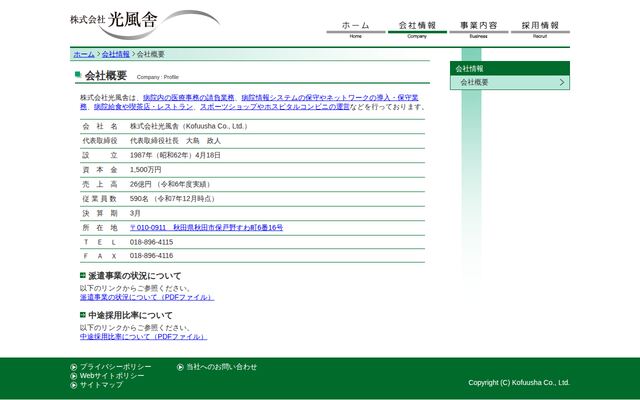
Task: Click the プライバシーポリシー footer link
Action: click(116, 367)
